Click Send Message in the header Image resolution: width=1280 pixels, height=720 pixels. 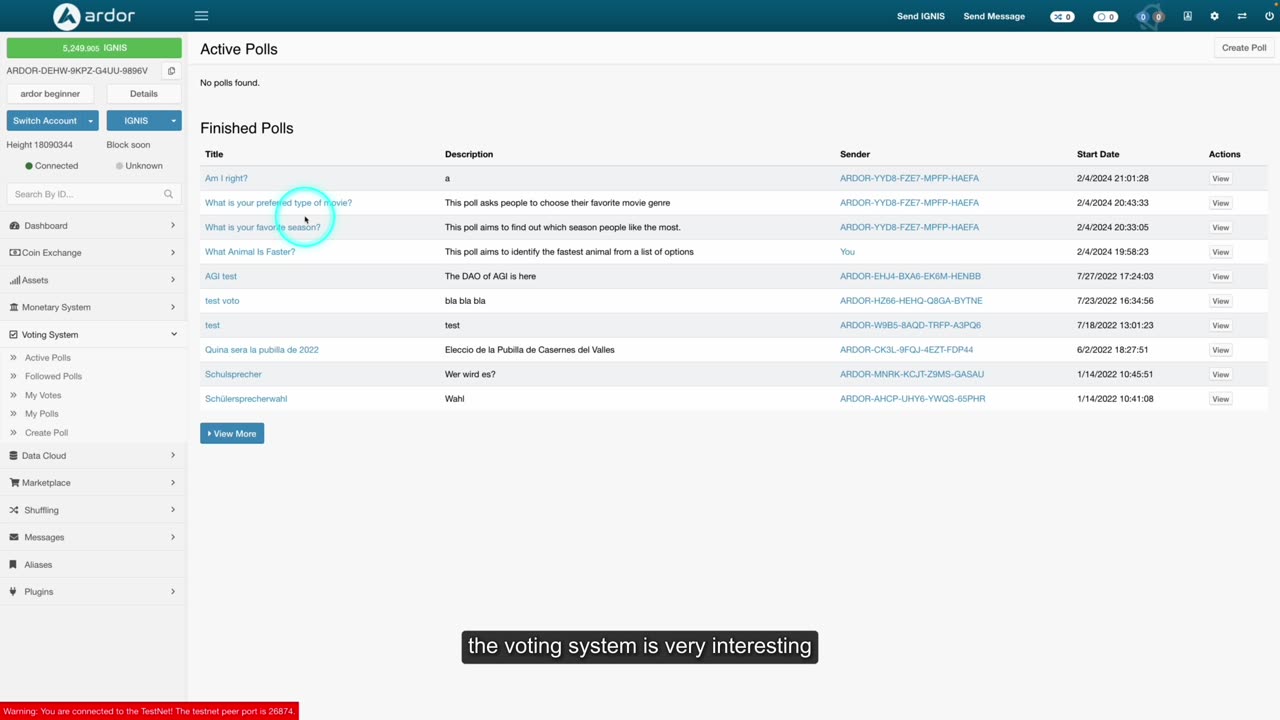pyautogui.click(x=994, y=16)
